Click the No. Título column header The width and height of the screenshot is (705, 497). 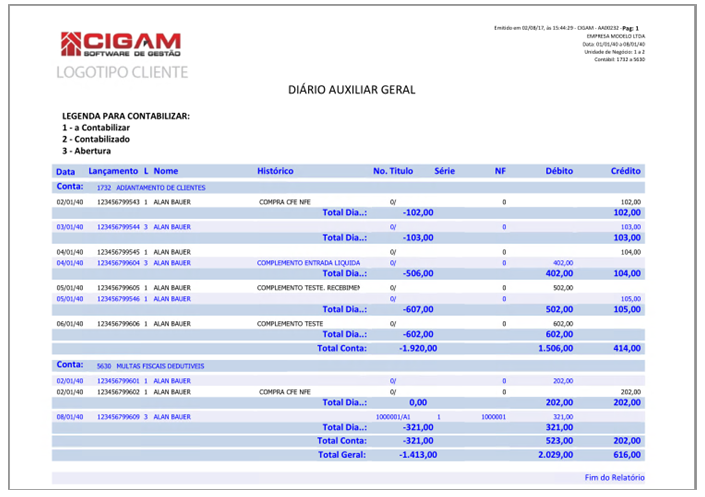pos(393,171)
